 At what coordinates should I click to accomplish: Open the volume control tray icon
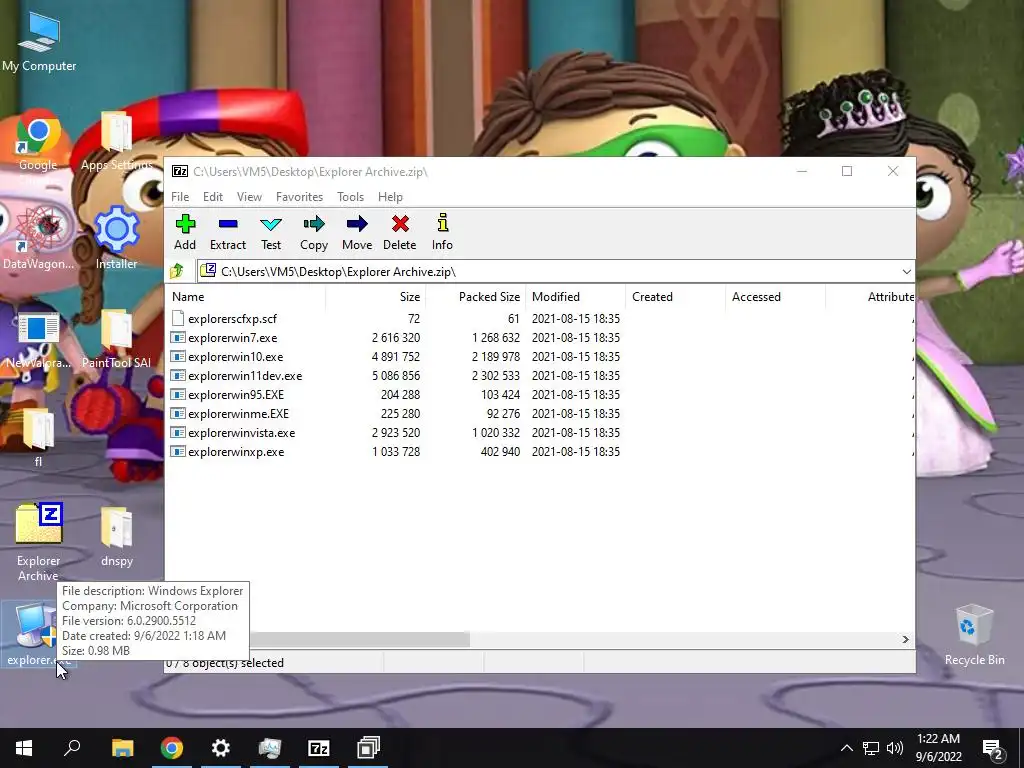click(895, 748)
